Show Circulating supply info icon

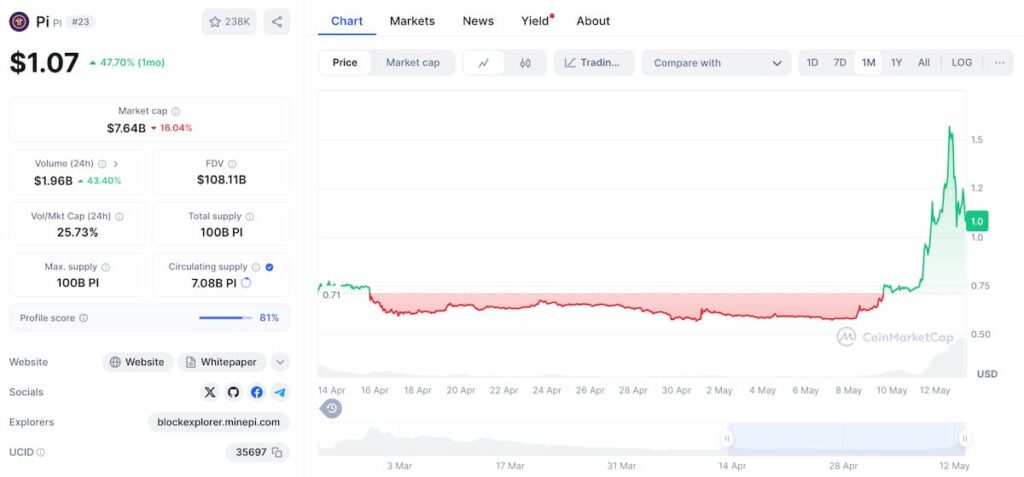(x=256, y=267)
